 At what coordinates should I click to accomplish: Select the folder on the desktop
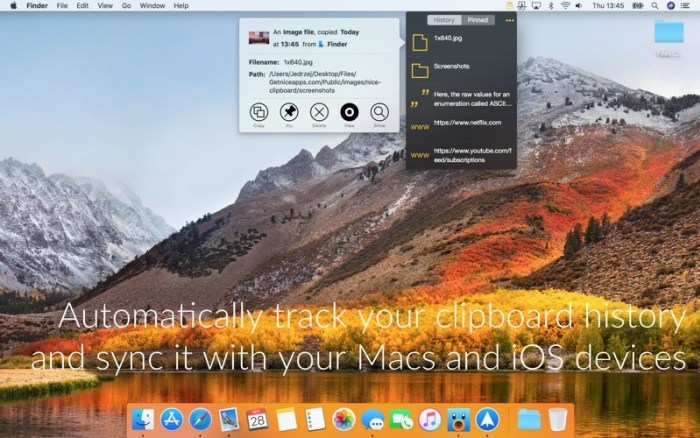pyautogui.click(x=669, y=31)
